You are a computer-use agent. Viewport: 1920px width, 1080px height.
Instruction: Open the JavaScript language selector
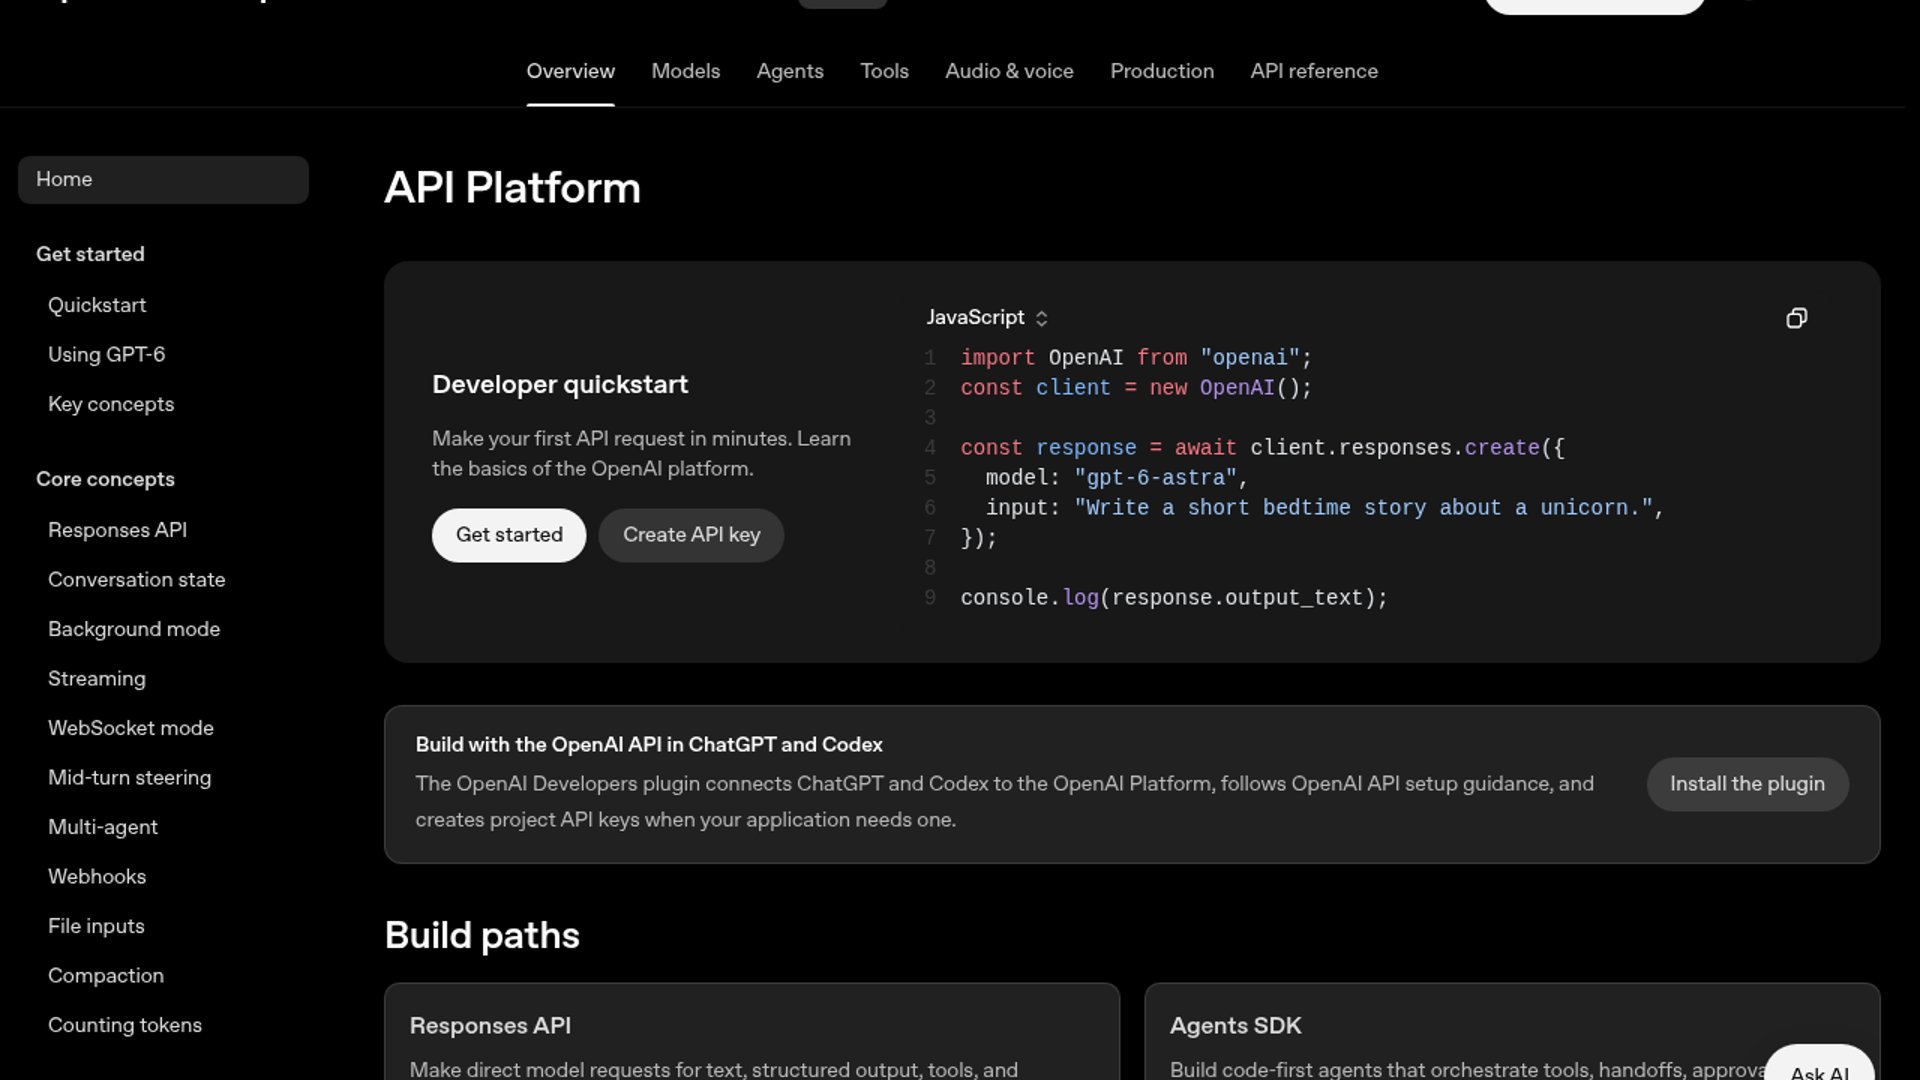pyautogui.click(x=986, y=317)
